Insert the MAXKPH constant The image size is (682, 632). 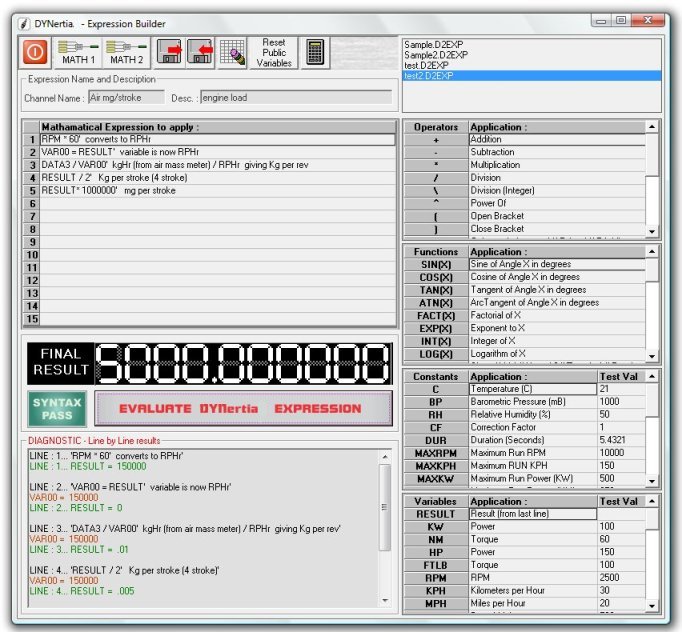point(436,466)
